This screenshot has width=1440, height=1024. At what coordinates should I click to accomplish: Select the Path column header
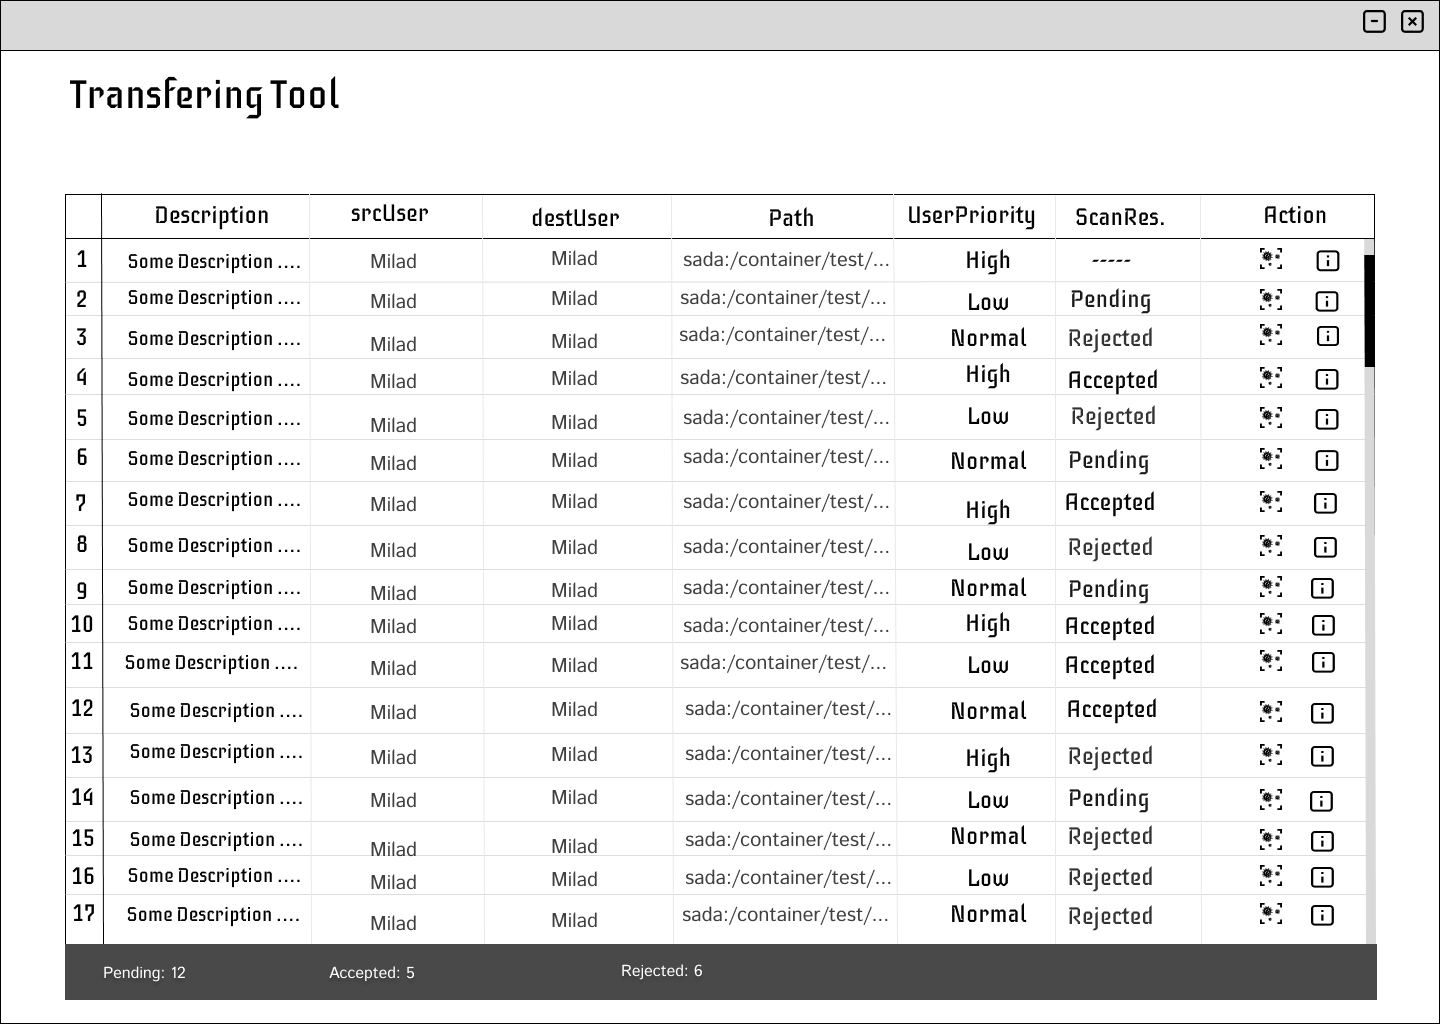(x=790, y=218)
